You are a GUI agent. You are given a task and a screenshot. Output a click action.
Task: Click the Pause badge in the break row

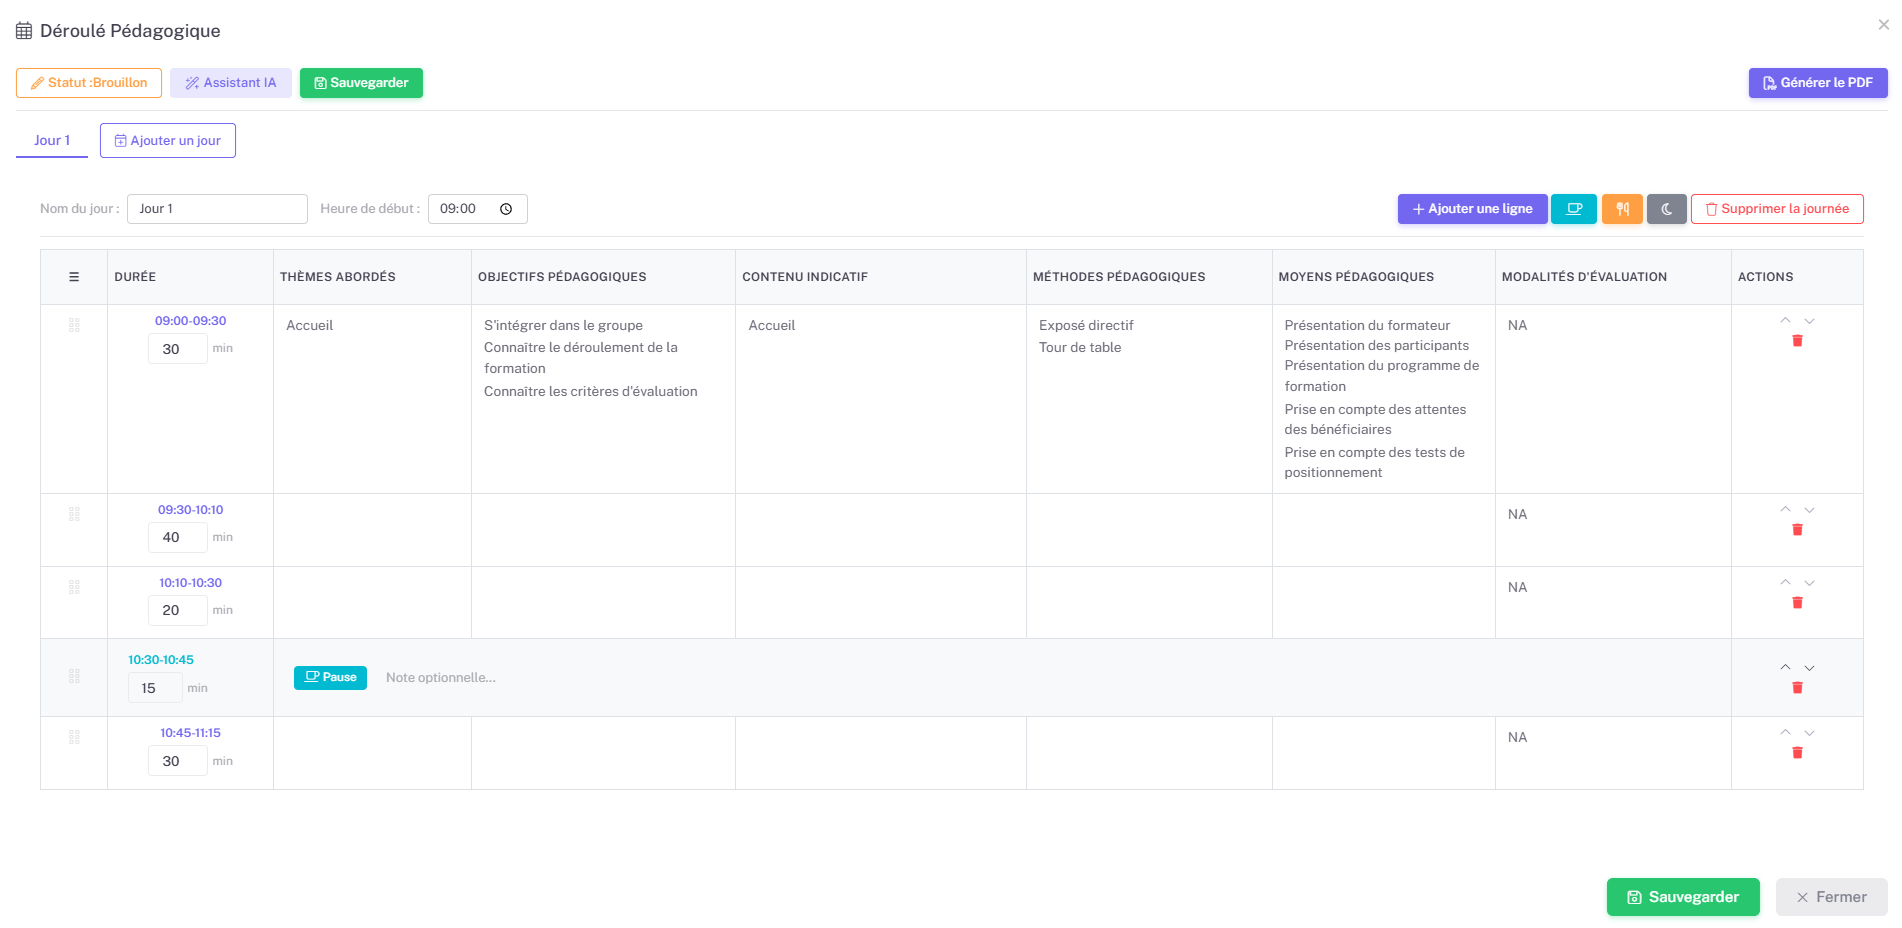(330, 677)
